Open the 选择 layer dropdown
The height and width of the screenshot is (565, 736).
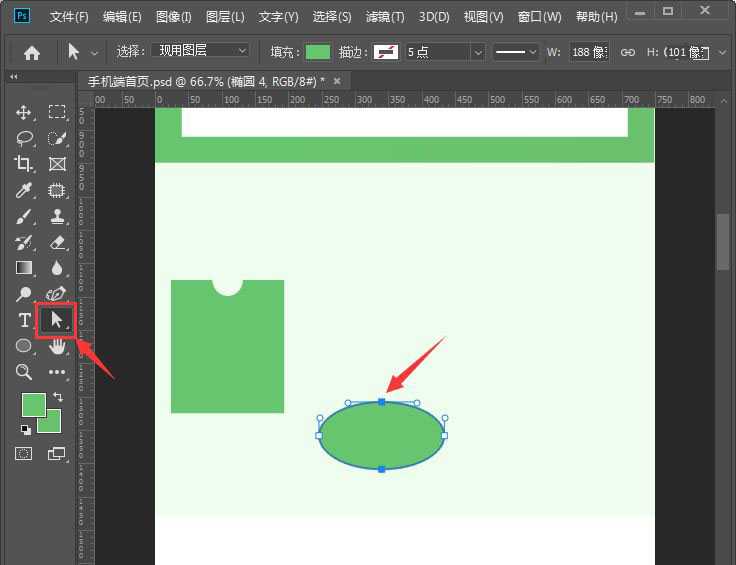click(200, 51)
